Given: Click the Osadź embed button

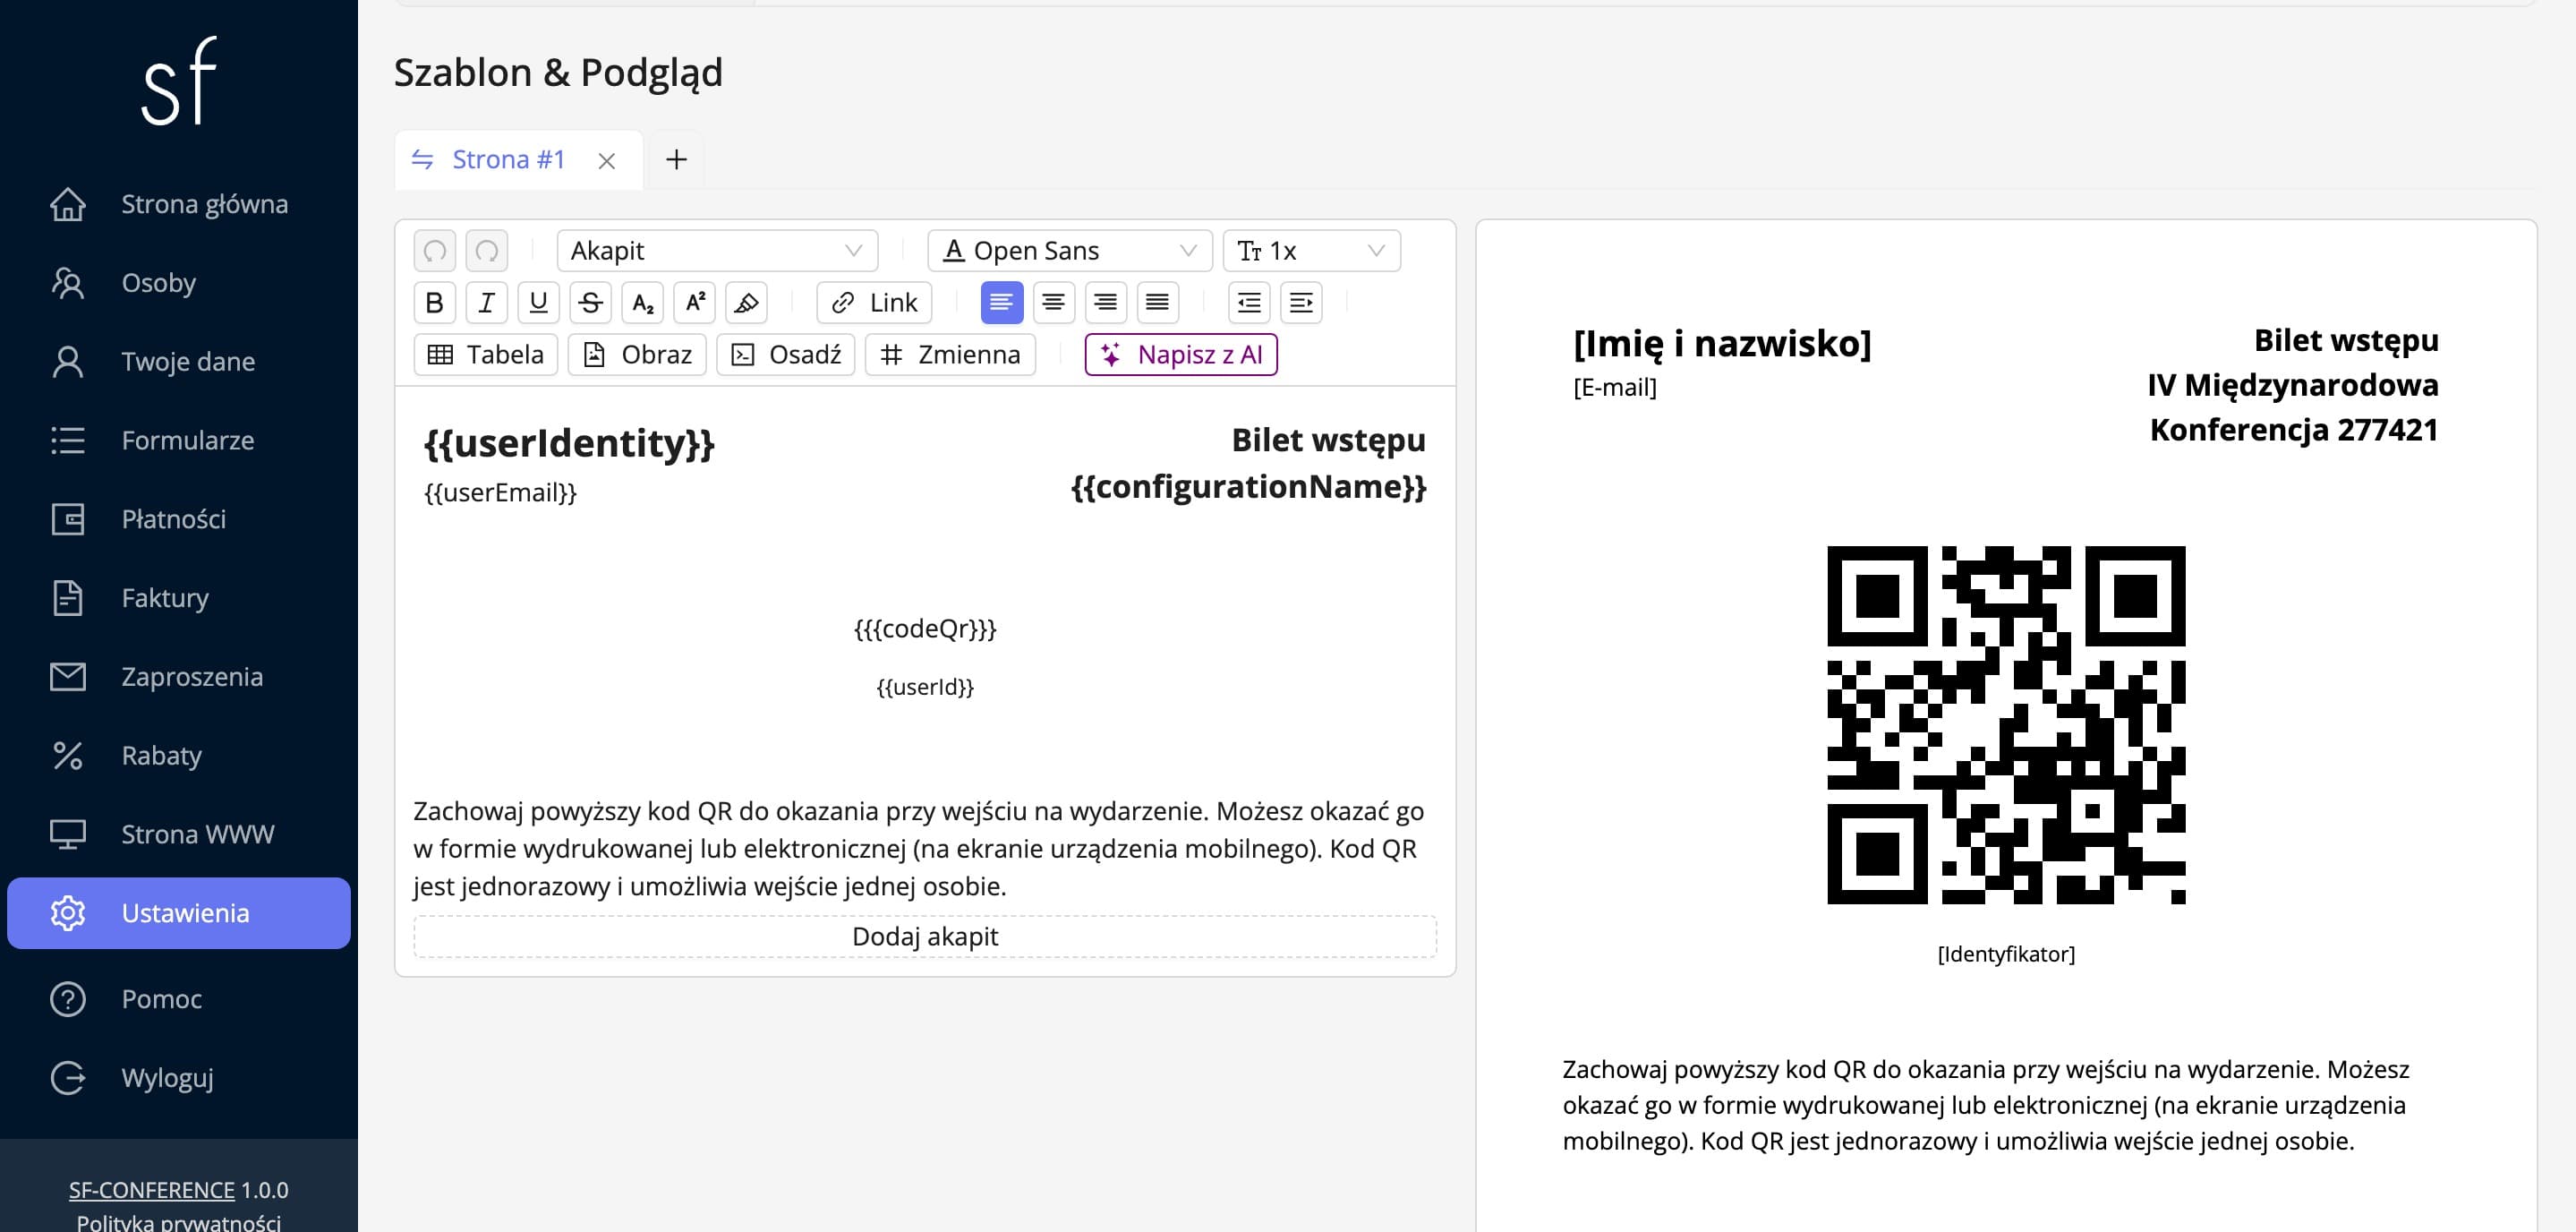Looking at the screenshot, I should 786,354.
